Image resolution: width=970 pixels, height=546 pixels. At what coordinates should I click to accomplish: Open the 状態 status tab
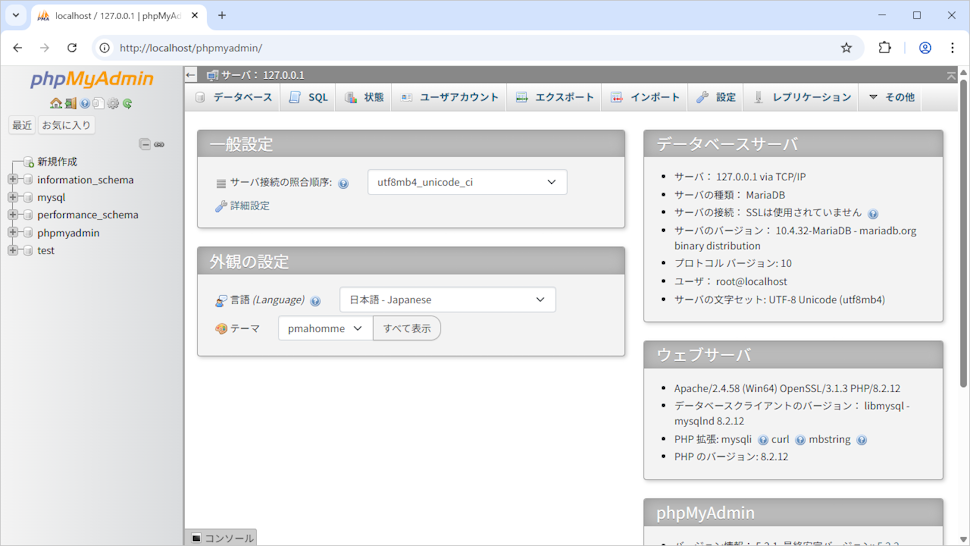click(x=364, y=97)
